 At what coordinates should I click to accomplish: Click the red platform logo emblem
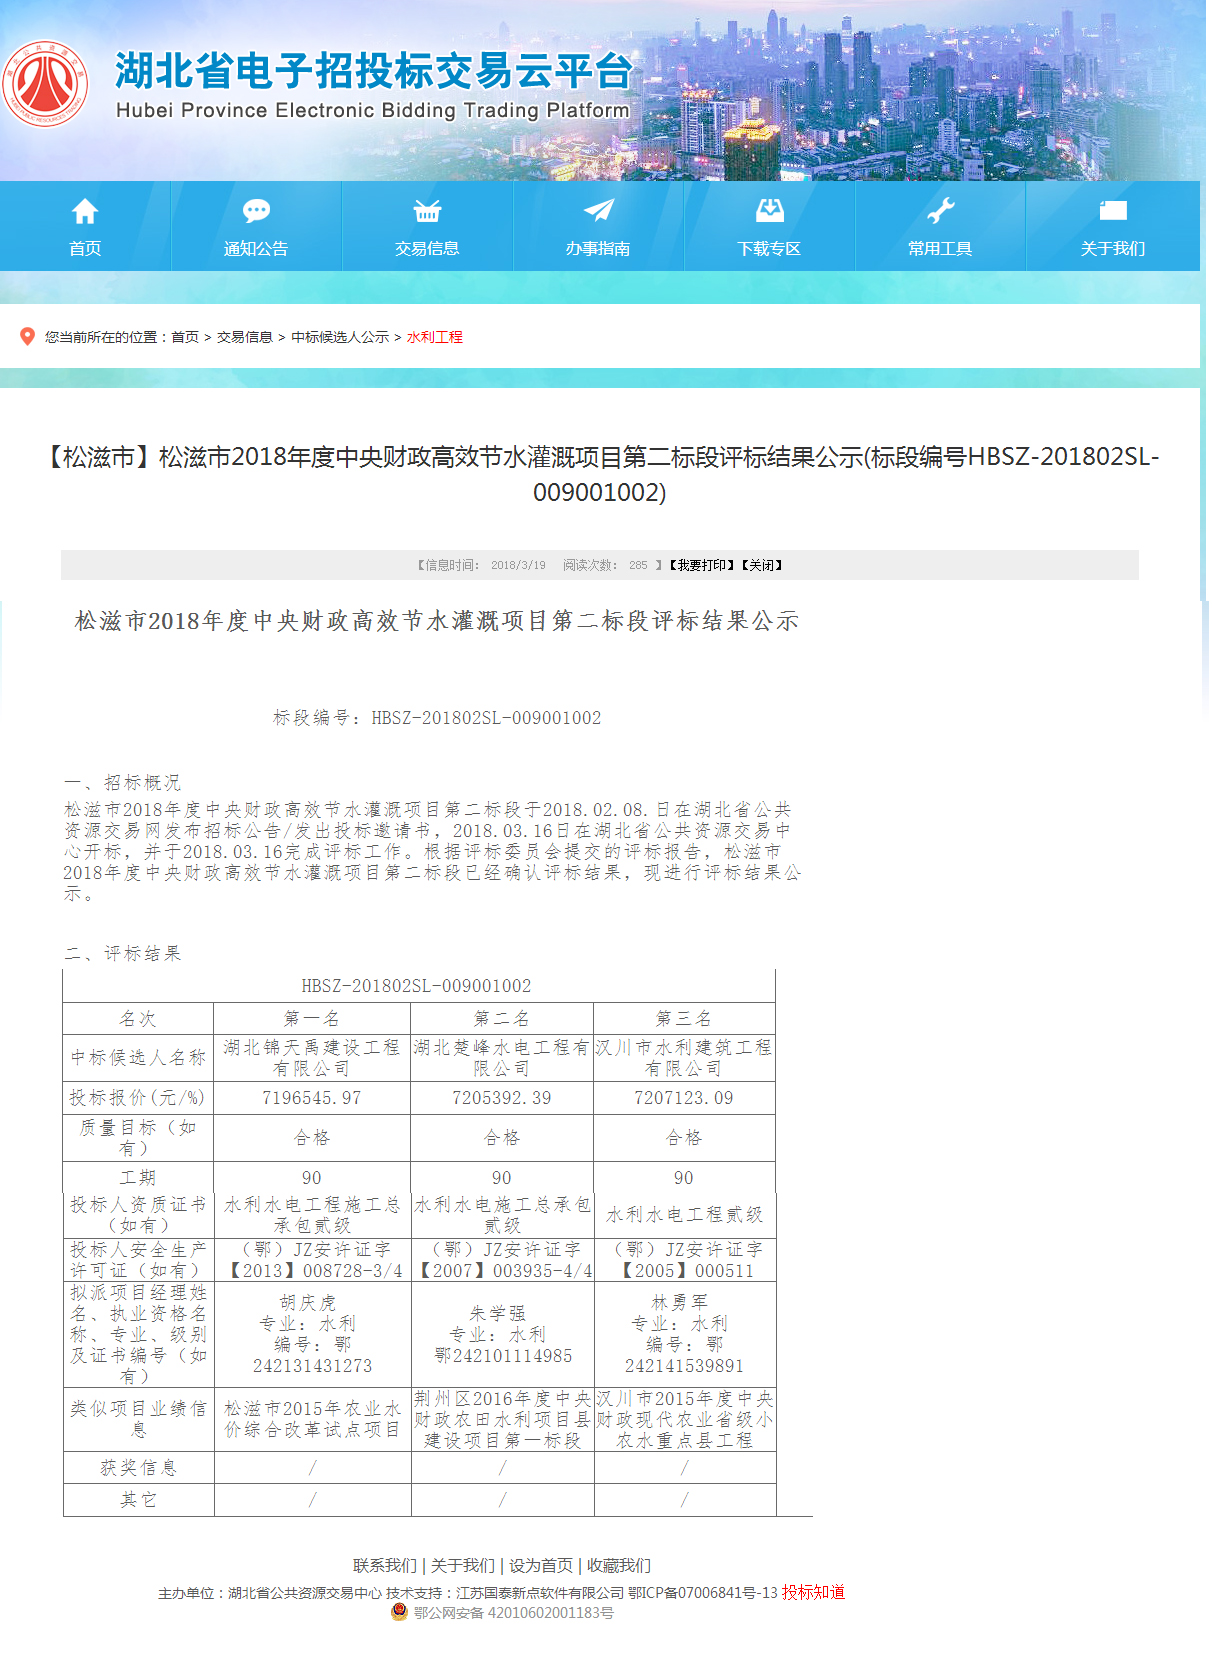pyautogui.click(x=45, y=84)
